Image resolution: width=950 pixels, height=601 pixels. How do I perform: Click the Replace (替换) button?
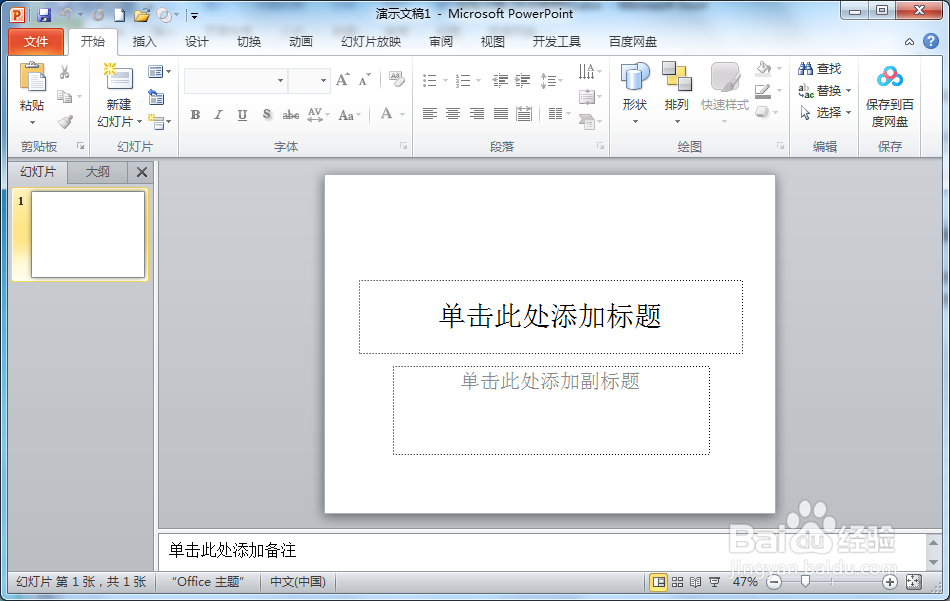[x=825, y=91]
